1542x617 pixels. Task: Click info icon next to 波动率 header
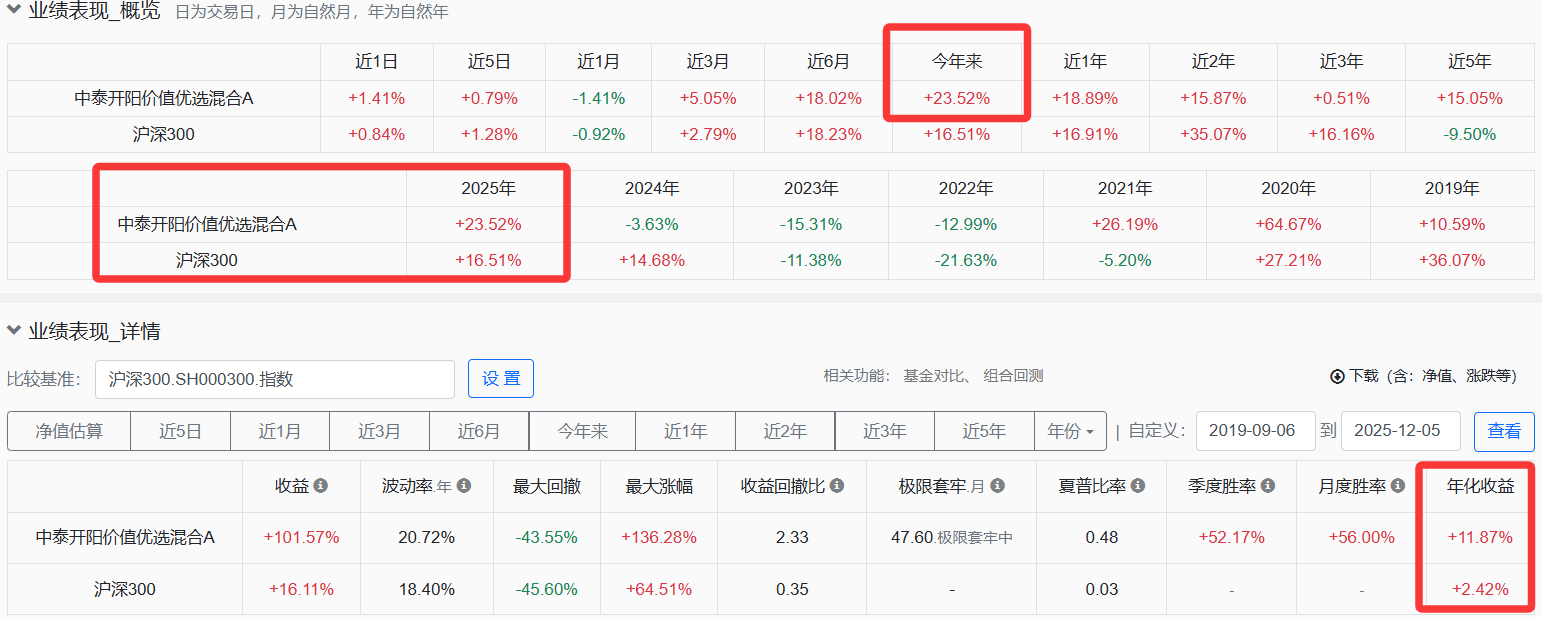coord(464,486)
